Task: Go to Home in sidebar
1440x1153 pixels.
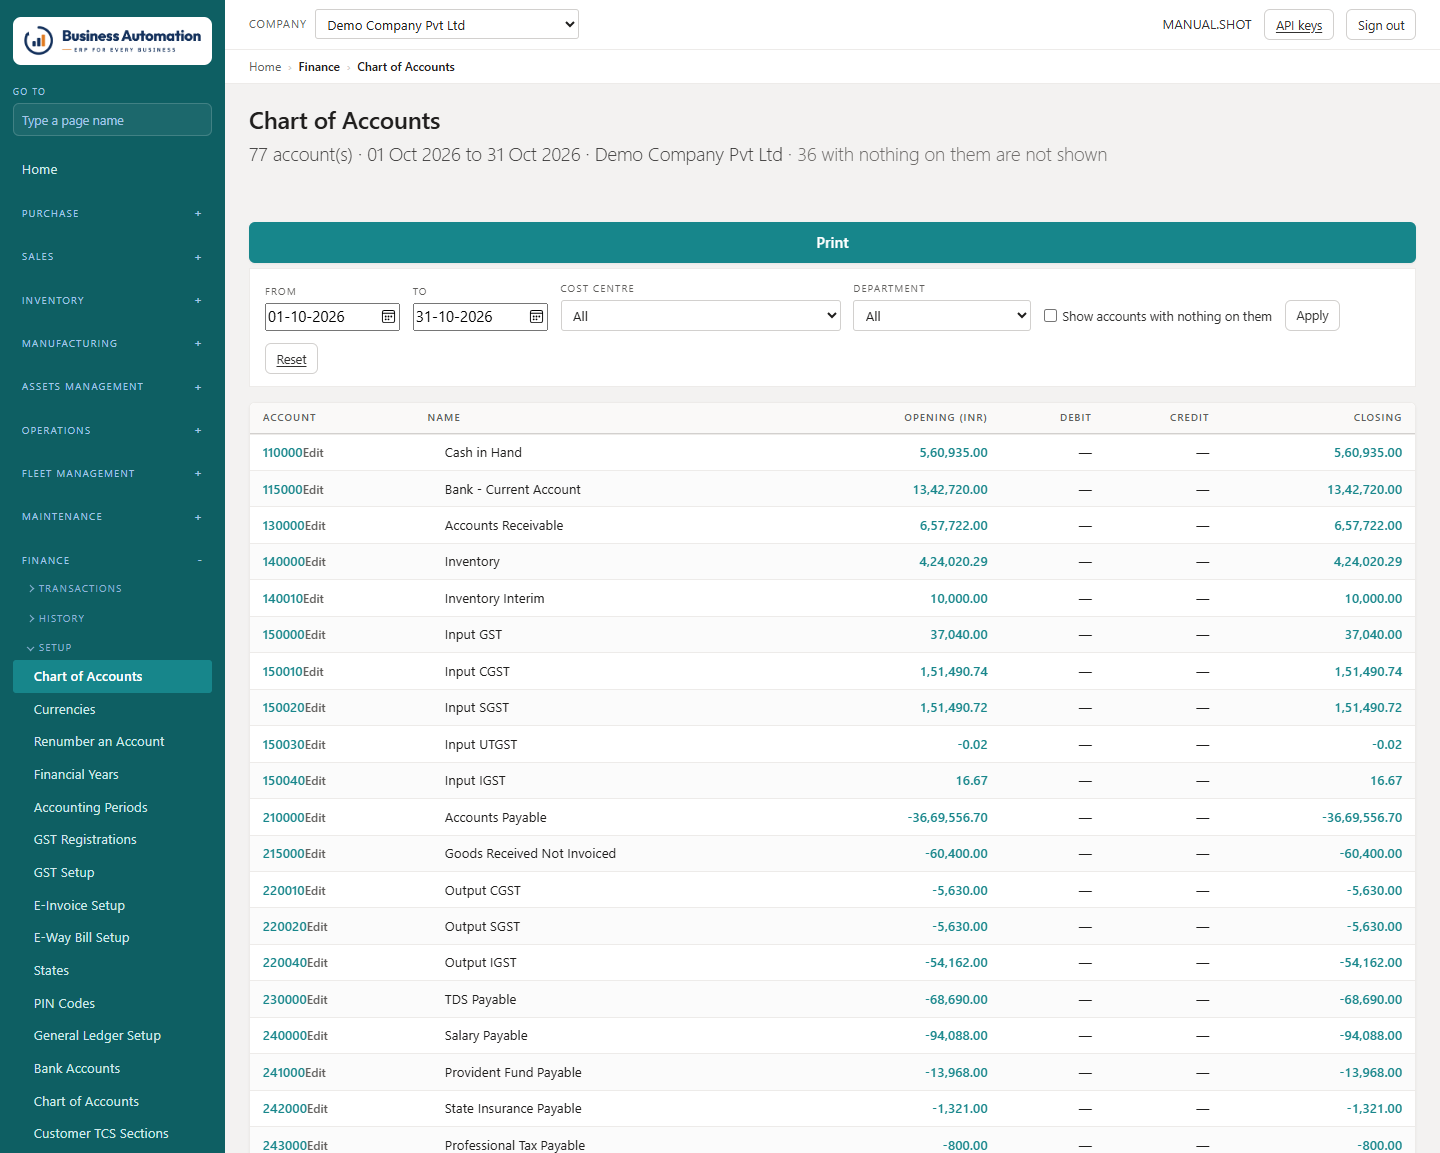Action: click(40, 170)
